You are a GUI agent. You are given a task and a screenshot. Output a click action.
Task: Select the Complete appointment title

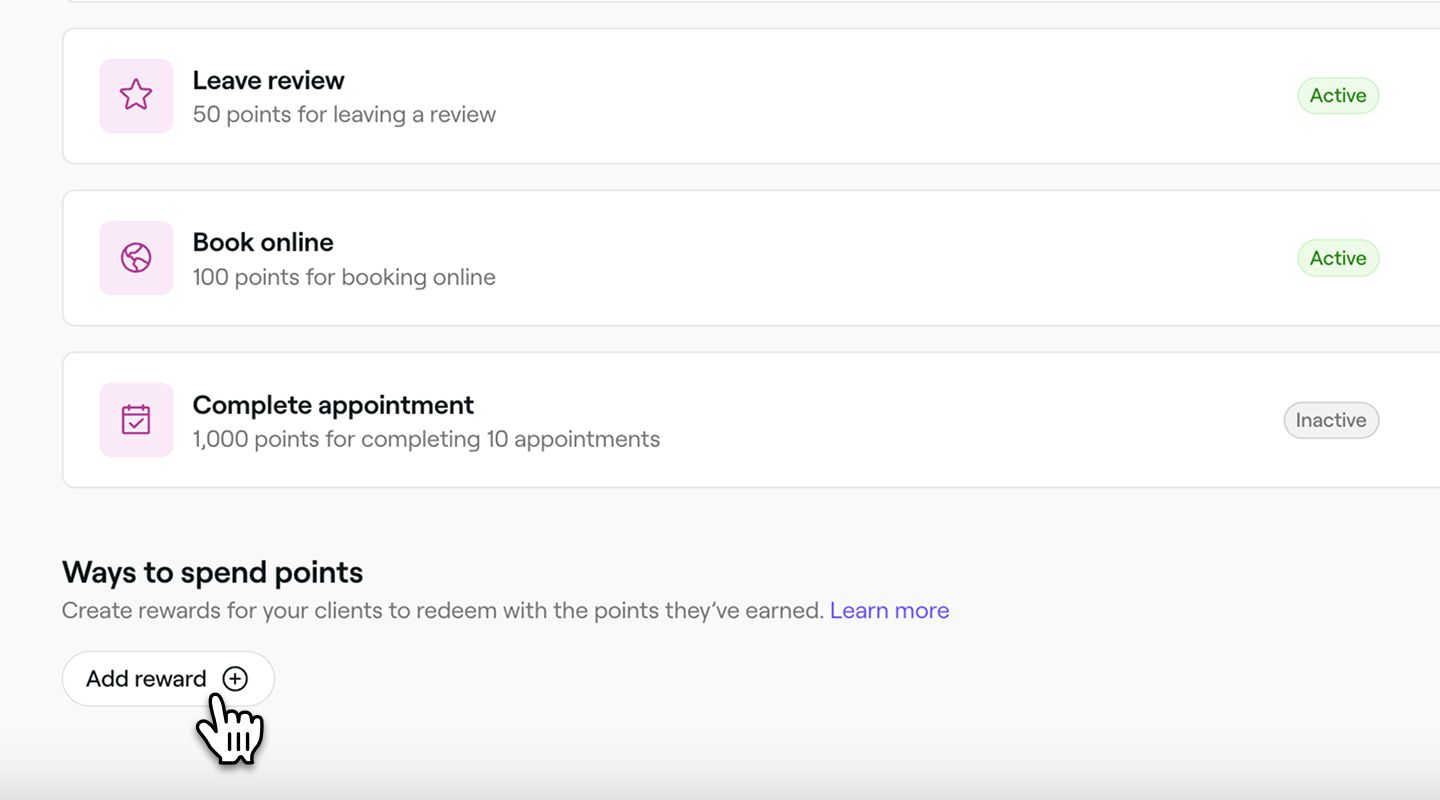[333, 405]
